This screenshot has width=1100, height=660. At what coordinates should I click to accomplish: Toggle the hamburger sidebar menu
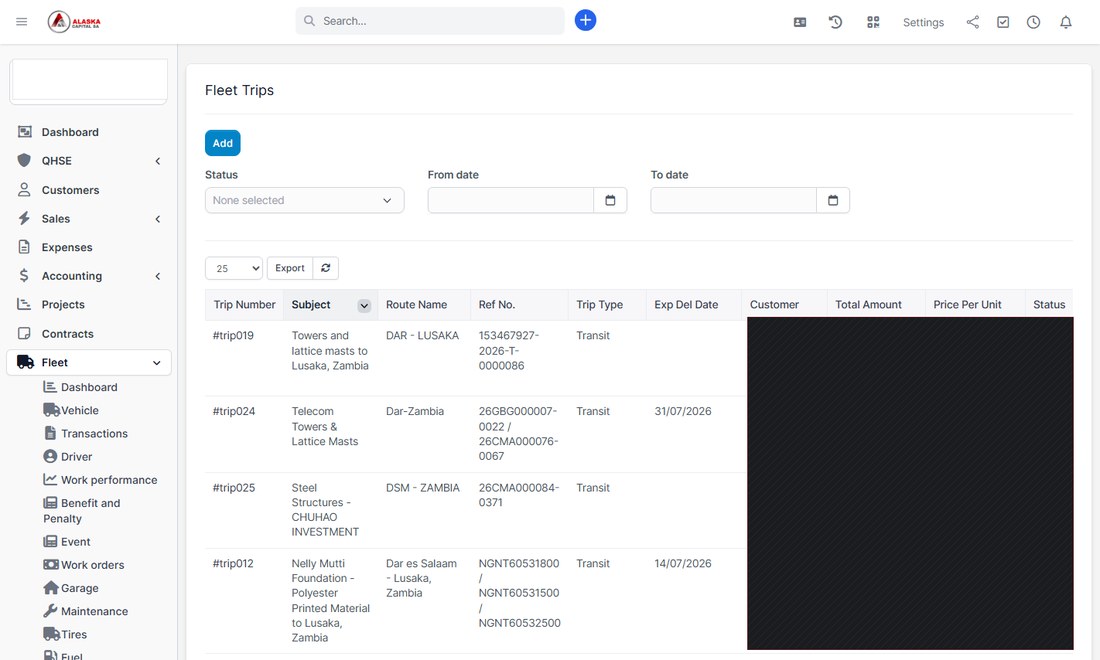22,22
